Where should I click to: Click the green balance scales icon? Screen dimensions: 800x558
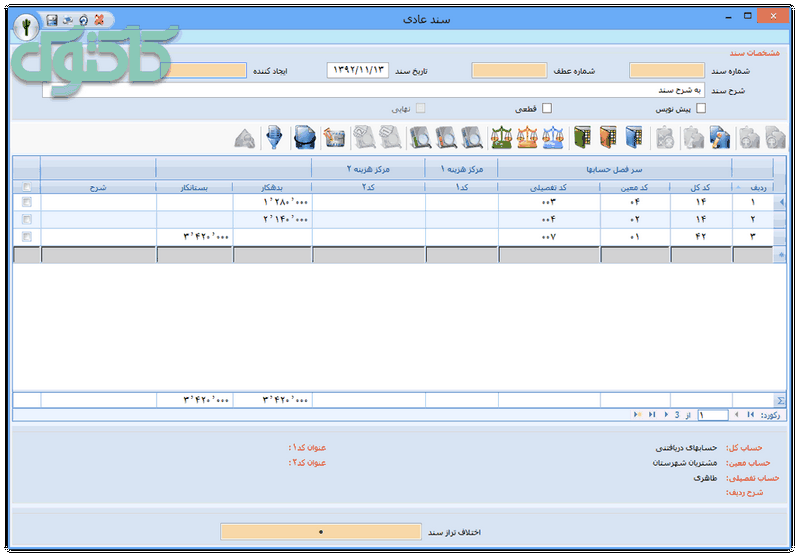[502, 137]
